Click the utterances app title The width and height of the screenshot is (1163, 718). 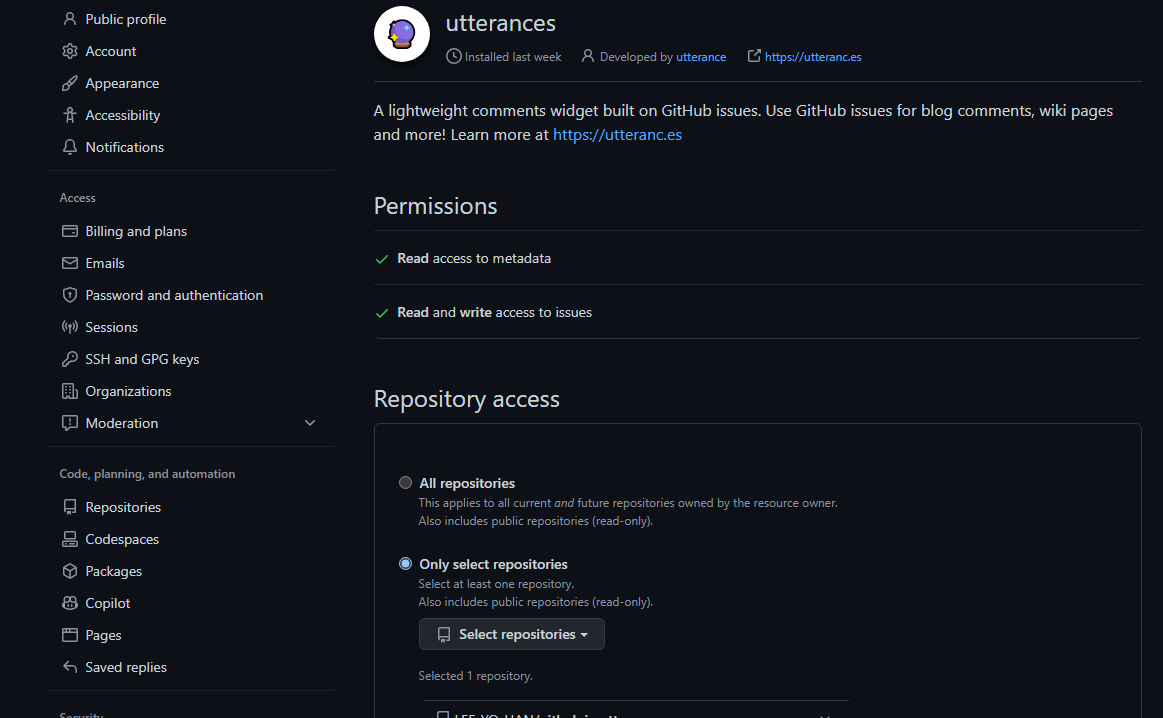[501, 23]
